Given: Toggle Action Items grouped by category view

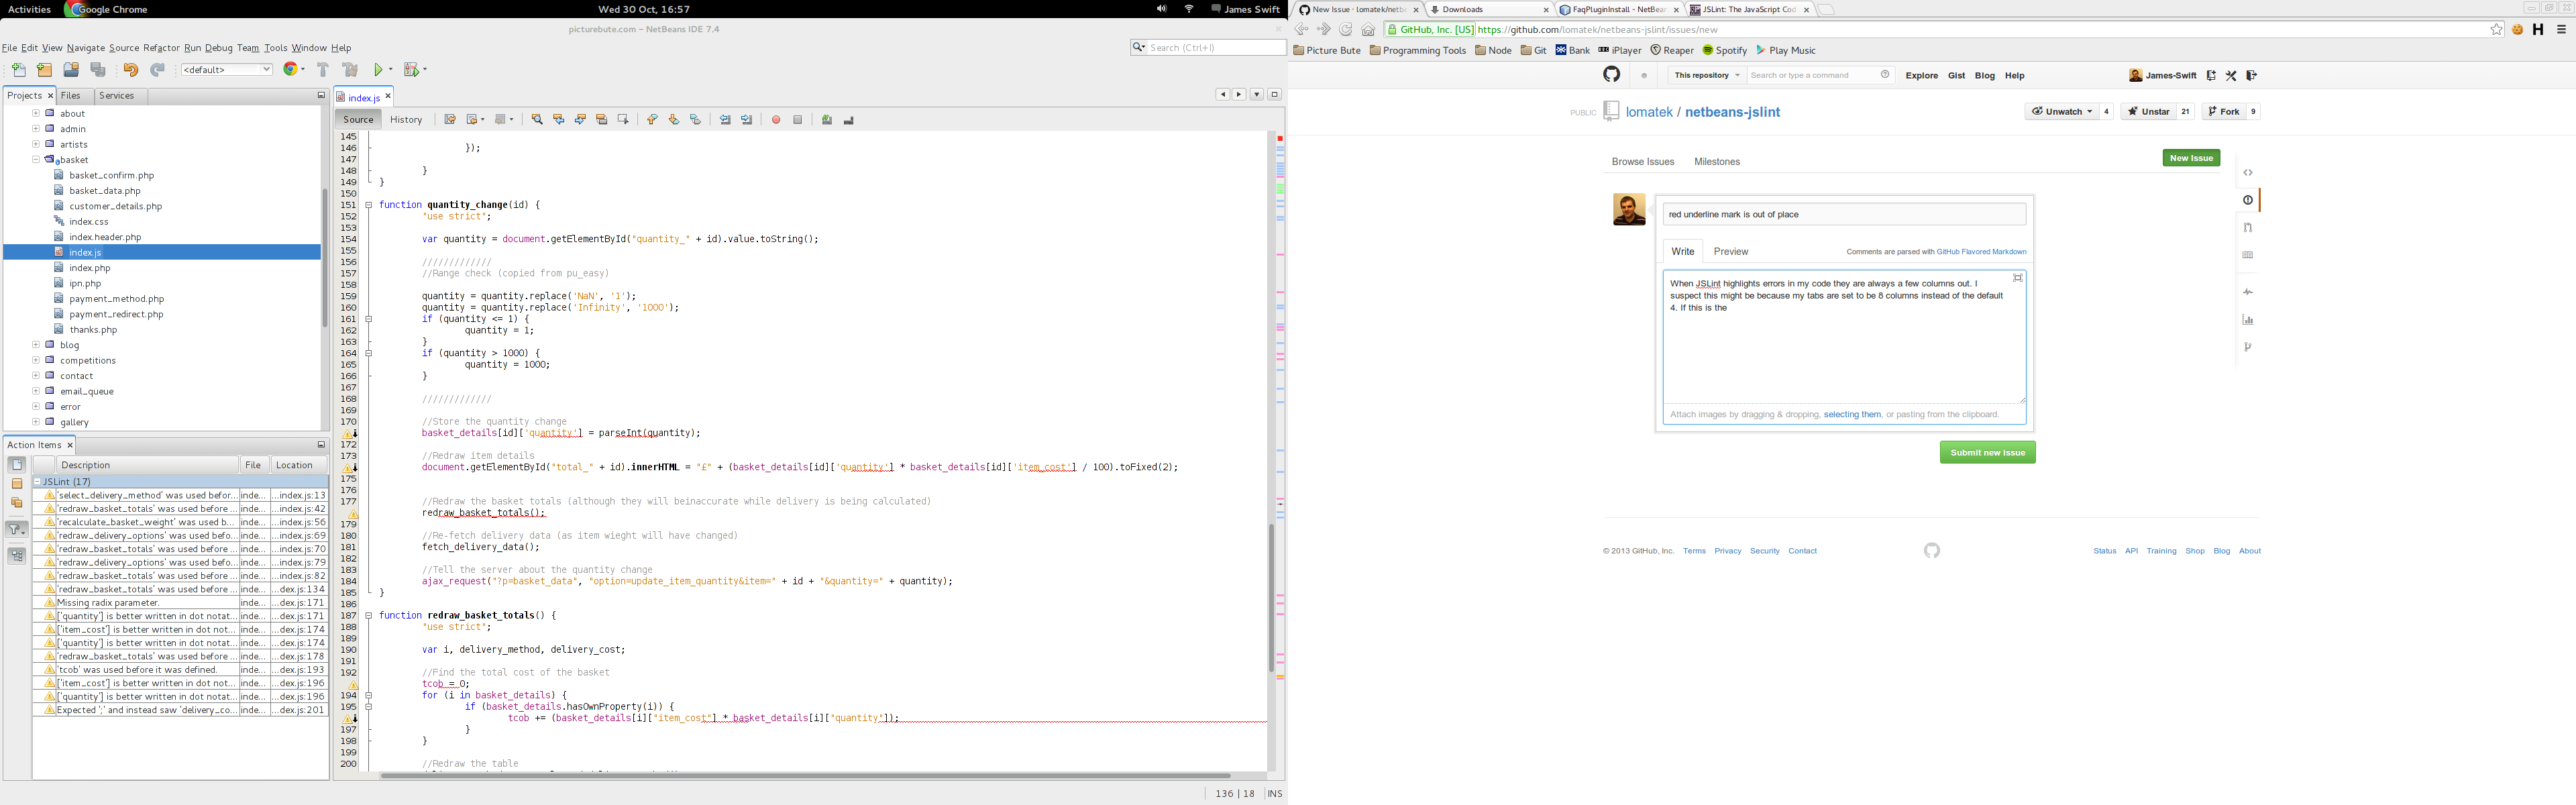Looking at the screenshot, I should click(17, 556).
